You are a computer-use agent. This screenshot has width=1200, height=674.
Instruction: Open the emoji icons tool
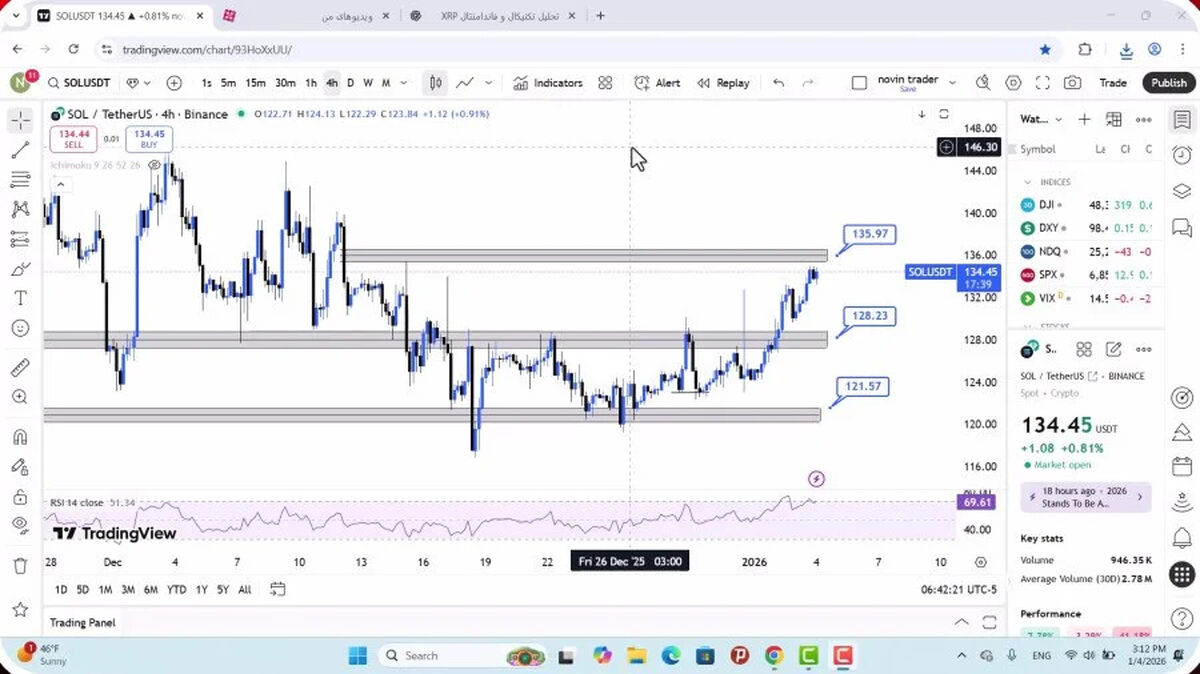(20, 328)
